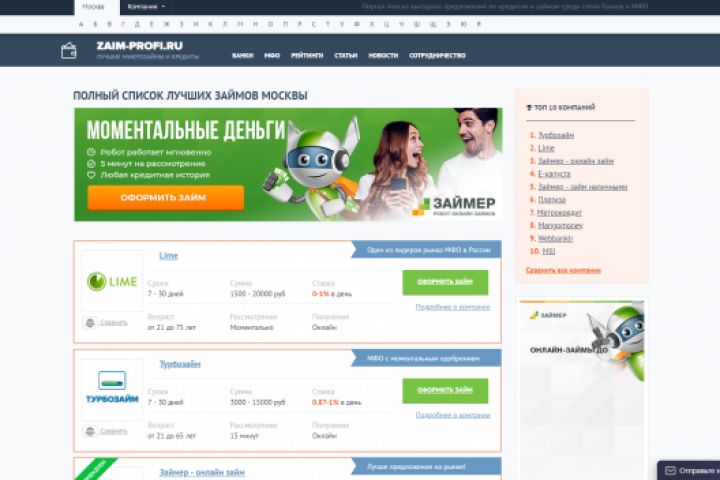Click the 1500 - 20000 руб amount
Screen dimensions: 720x480
coord(258,294)
